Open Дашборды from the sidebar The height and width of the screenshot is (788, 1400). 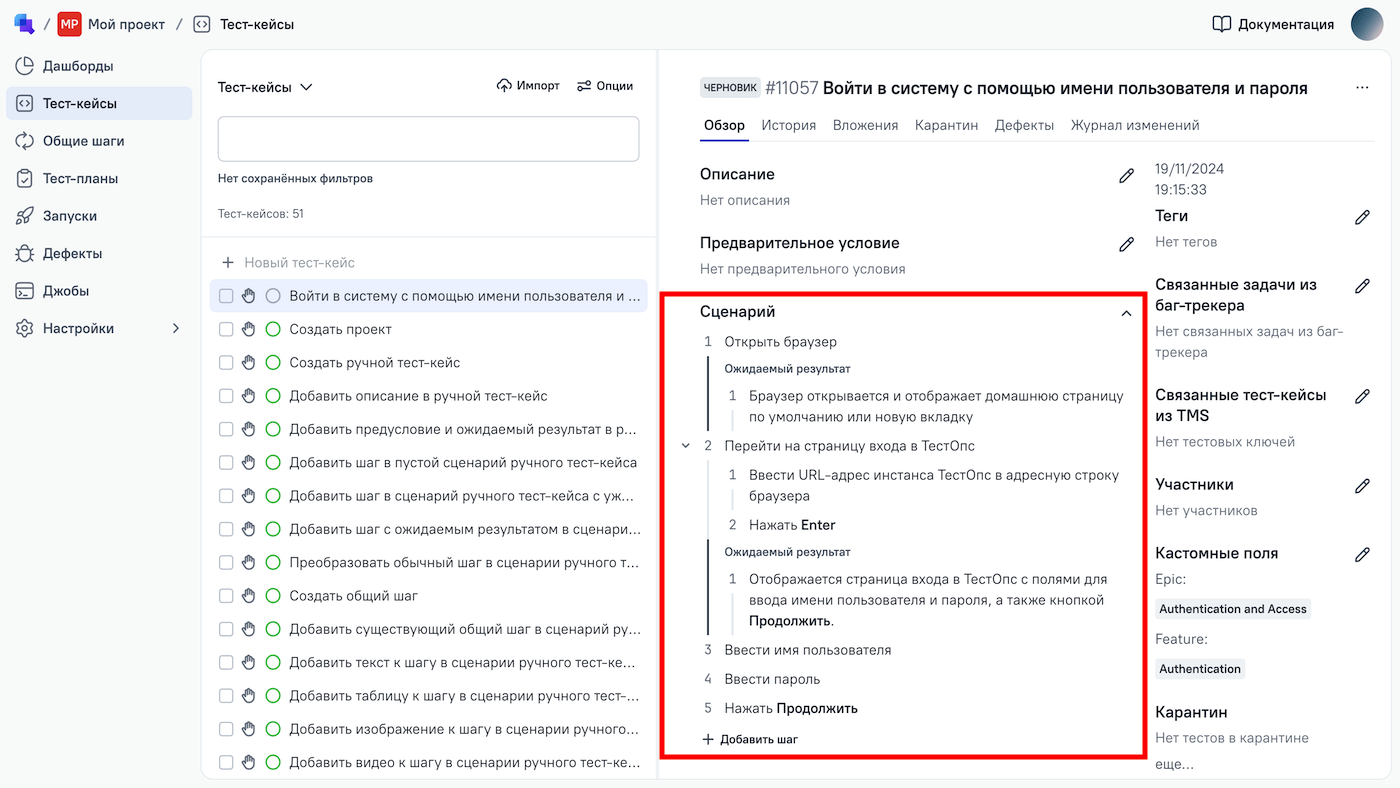pos(77,66)
